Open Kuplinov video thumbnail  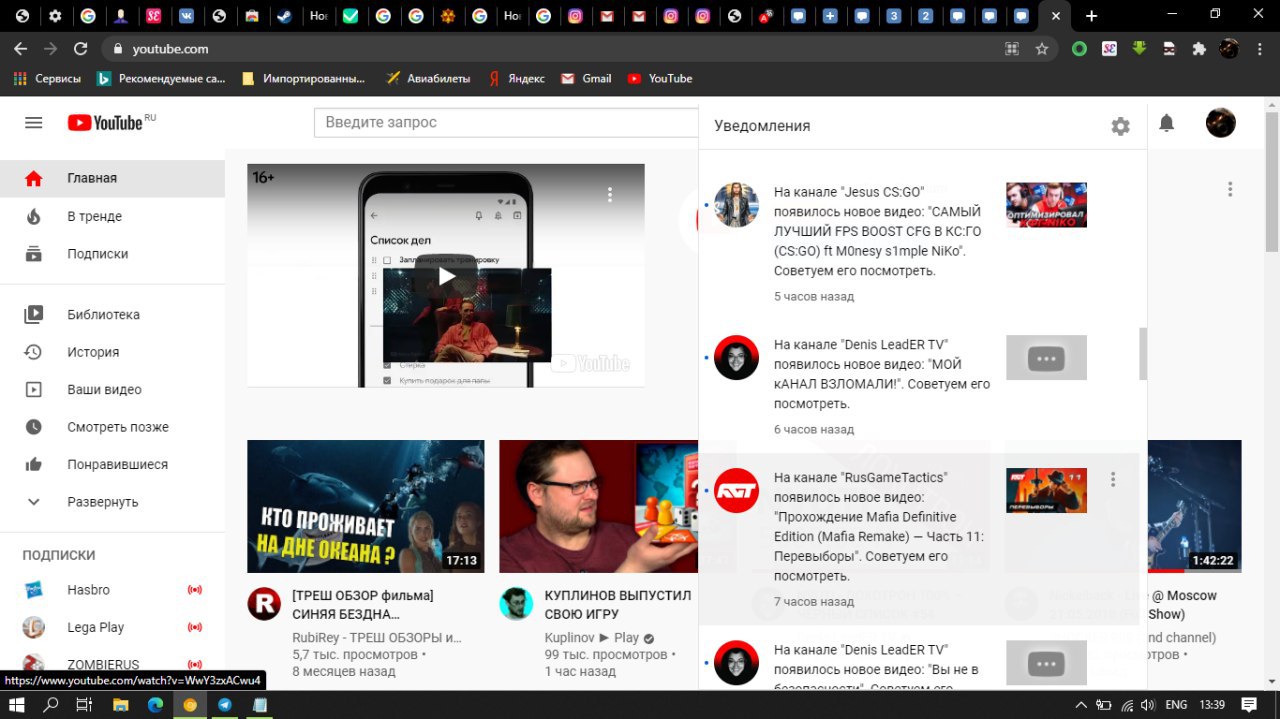[x=599, y=506]
